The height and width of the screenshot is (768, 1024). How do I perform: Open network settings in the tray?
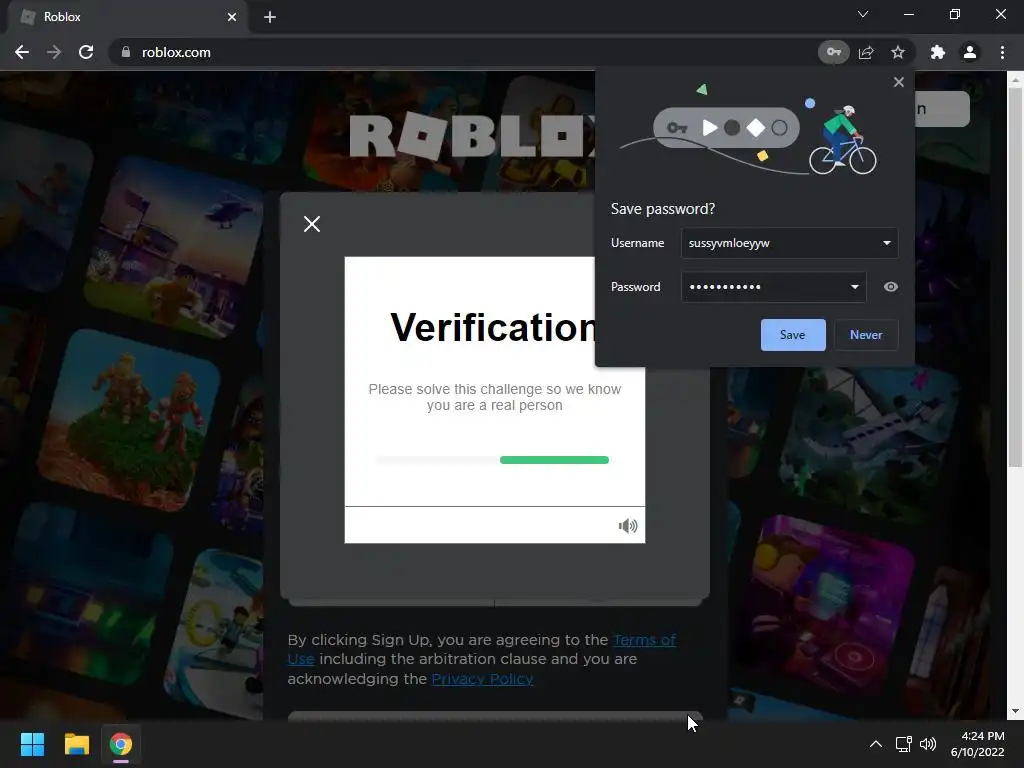[x=904, y=744]
